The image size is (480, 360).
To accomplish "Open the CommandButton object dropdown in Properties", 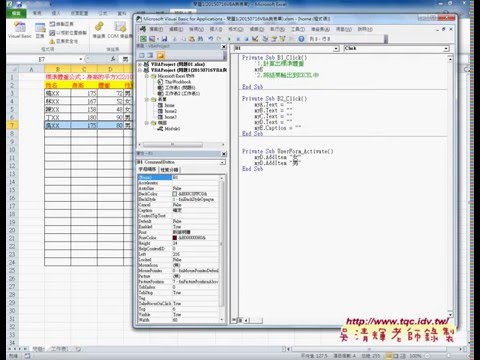I will point(222,162).
